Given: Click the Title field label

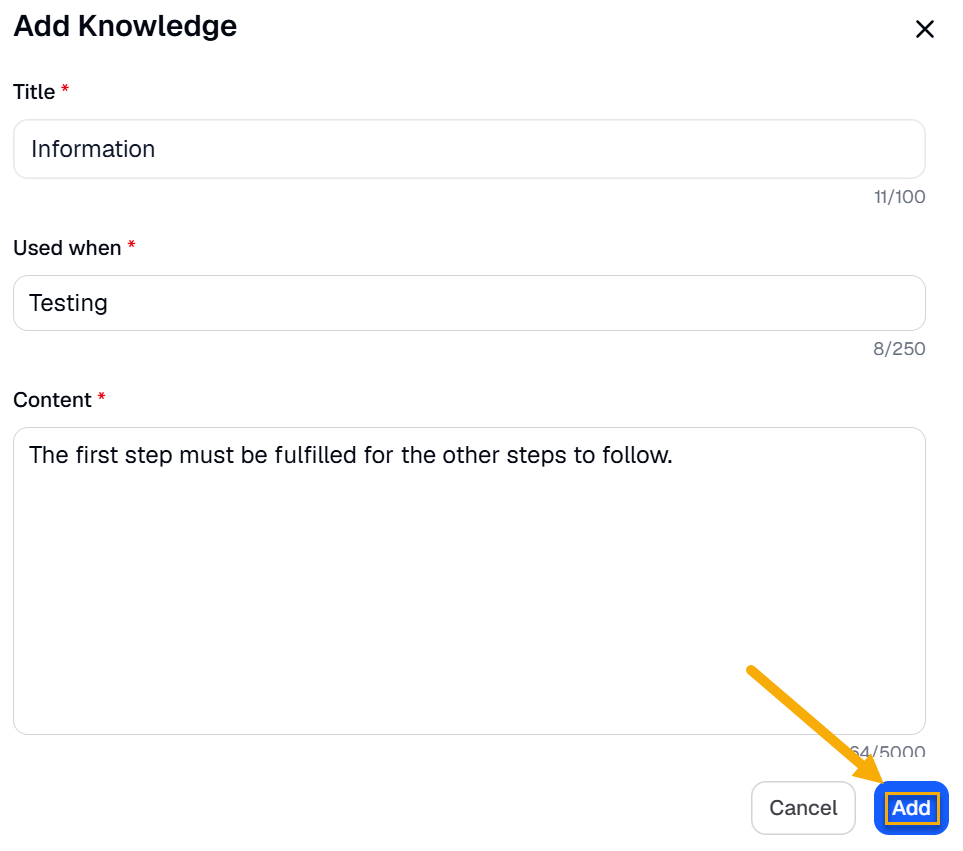Looking at the screenshot, I should click(x=34, y=92).
